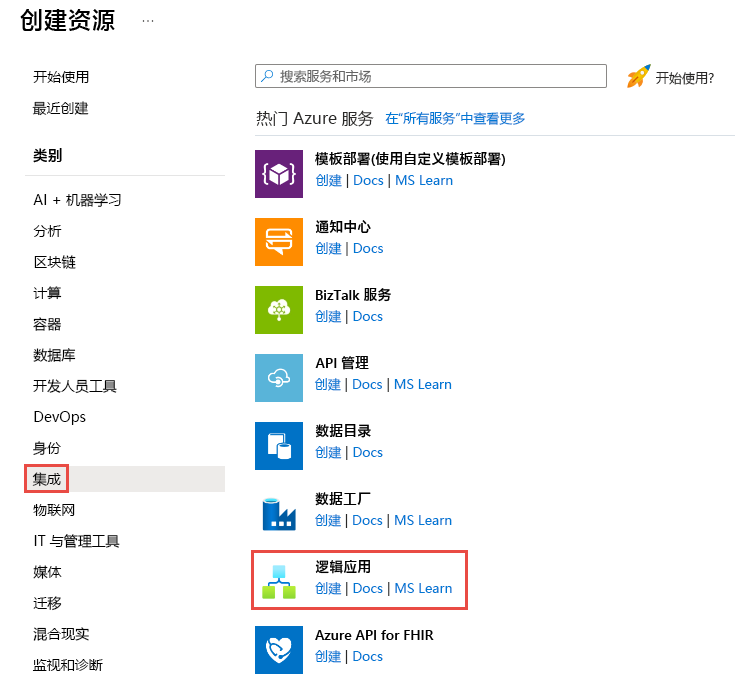The image size is (751, 681).
Task: Click 创建 under API 管理
Action: (328, 385)
